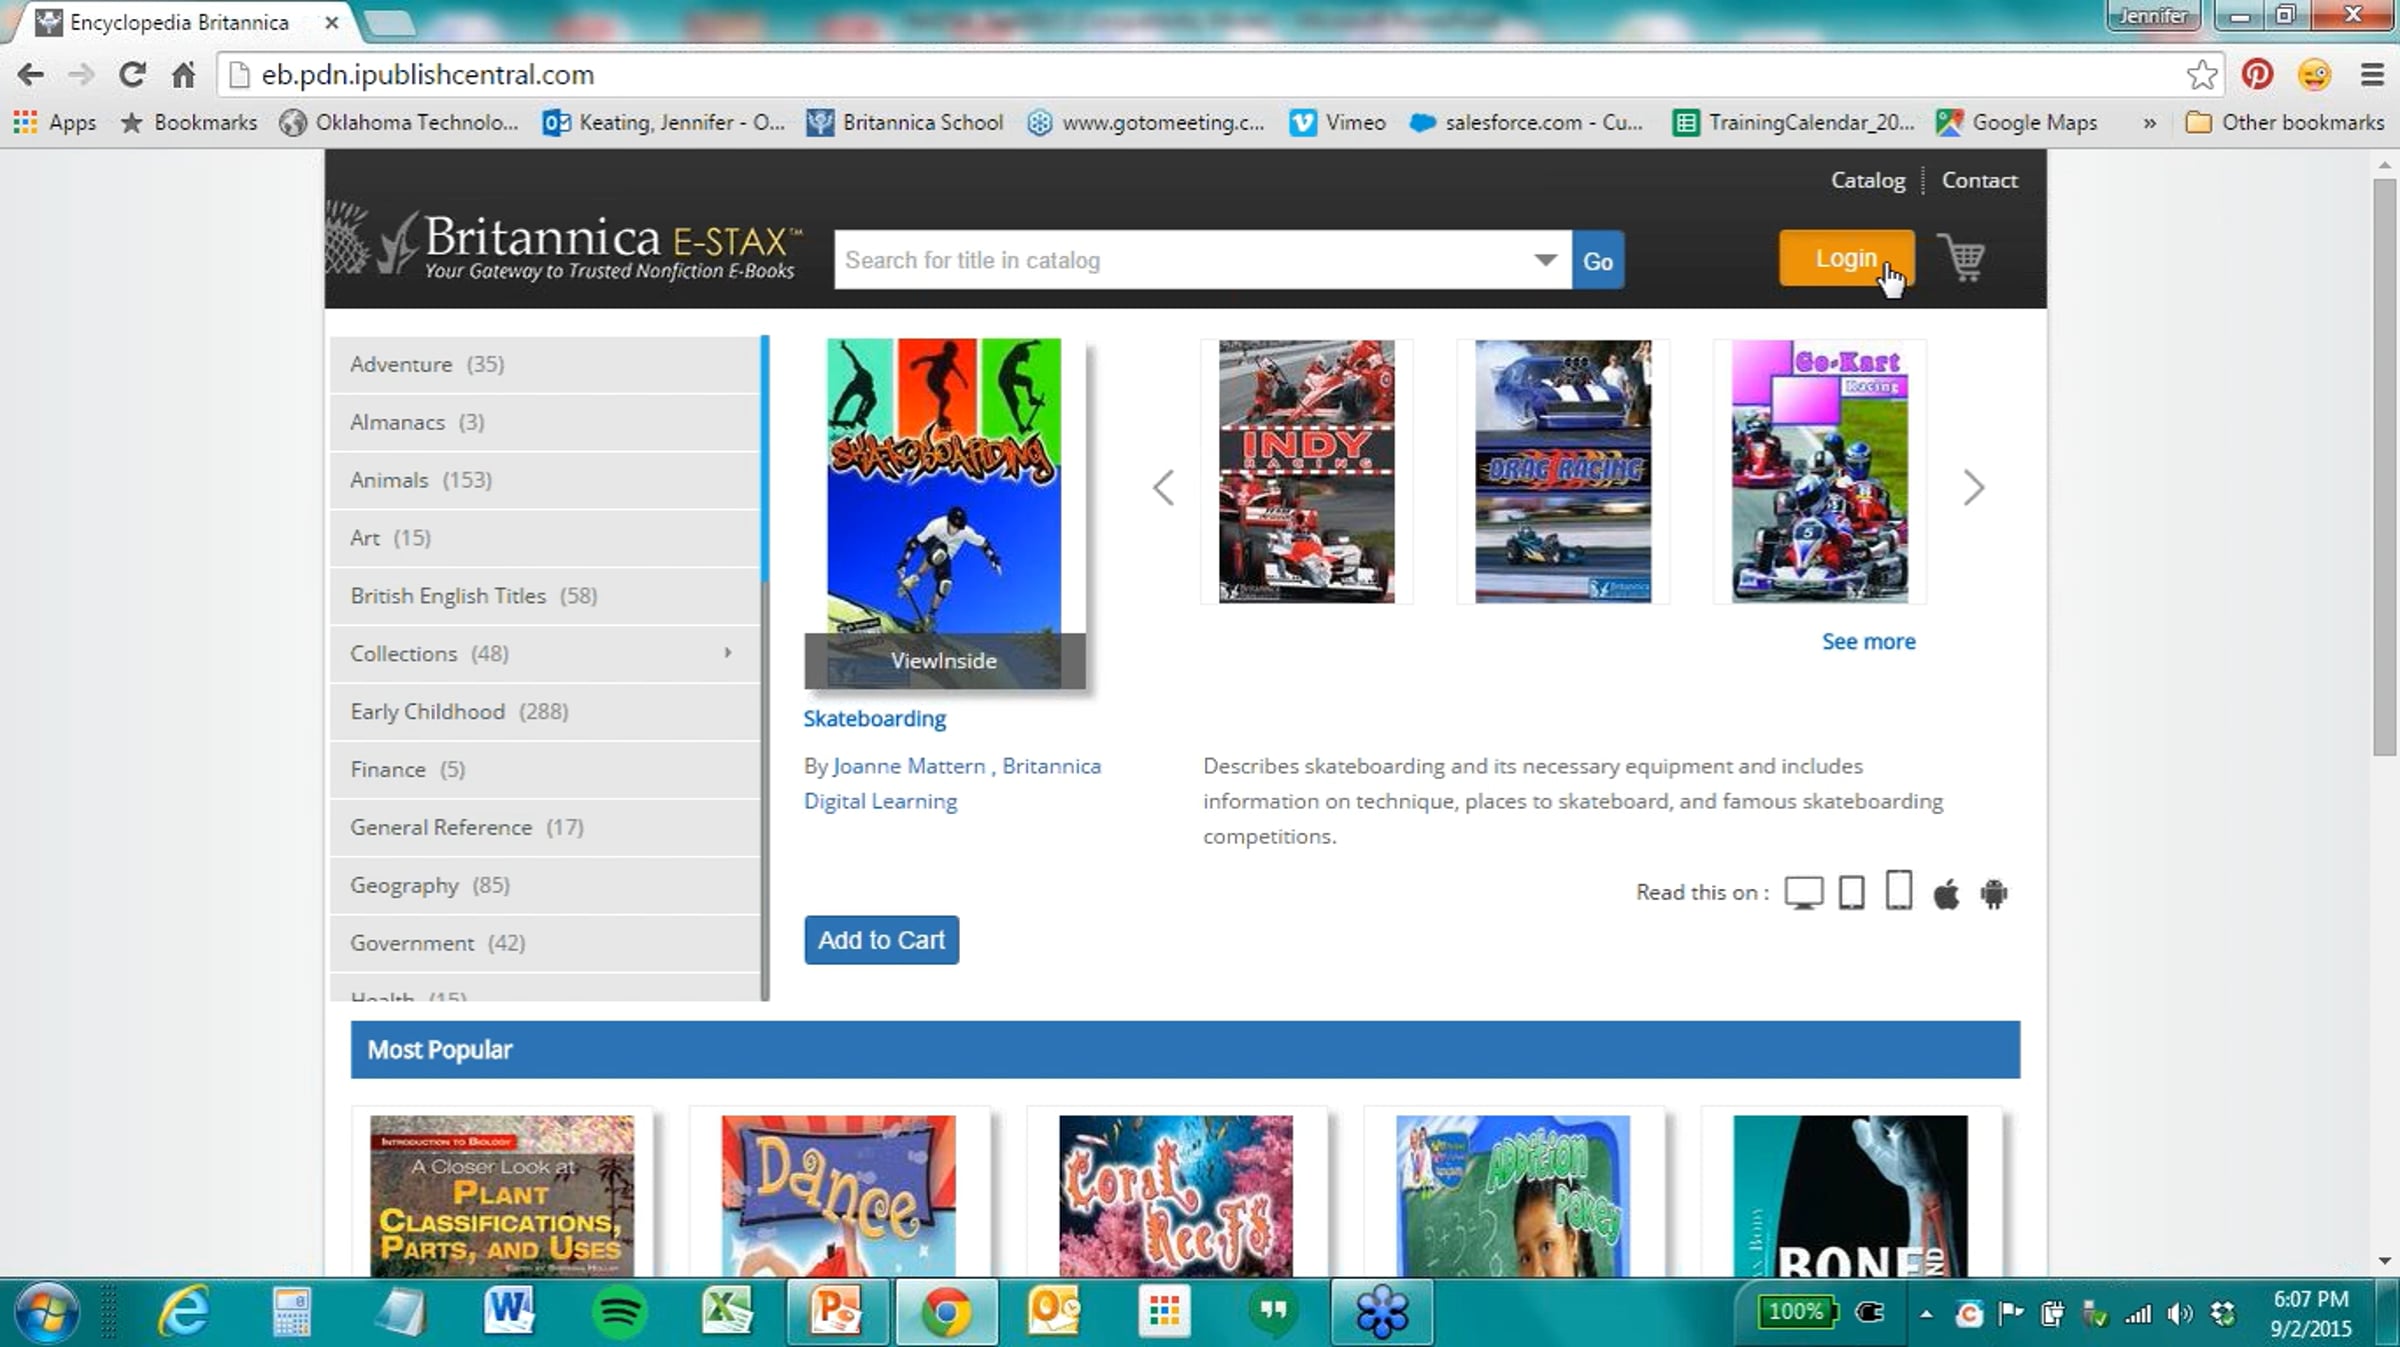Click the system tray volume icon

[x=2180, y=1313]
